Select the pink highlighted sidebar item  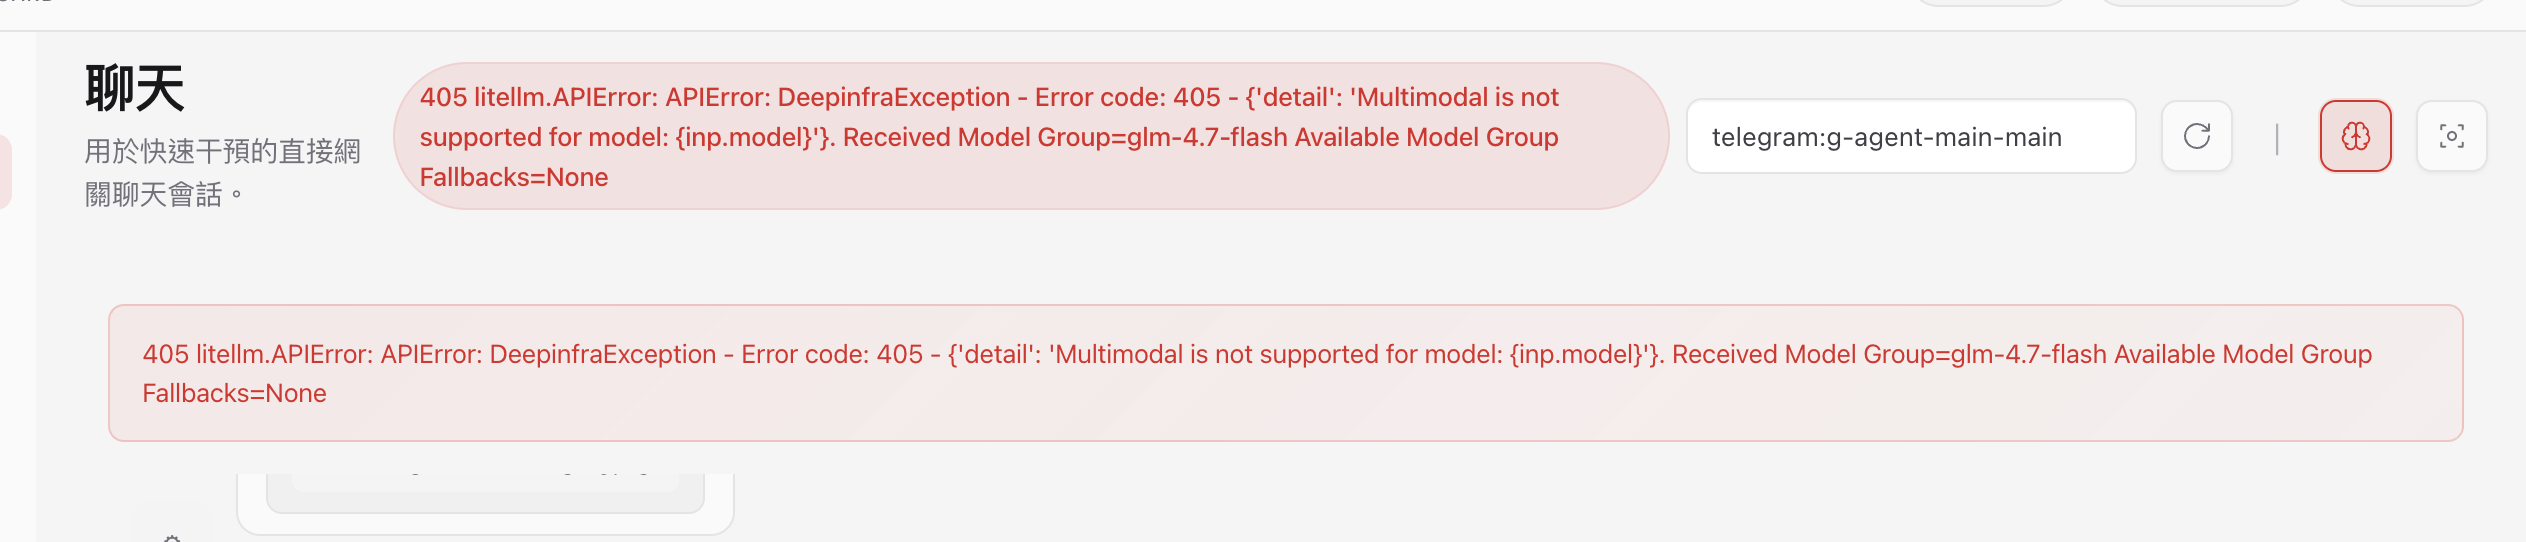[5, 172]
